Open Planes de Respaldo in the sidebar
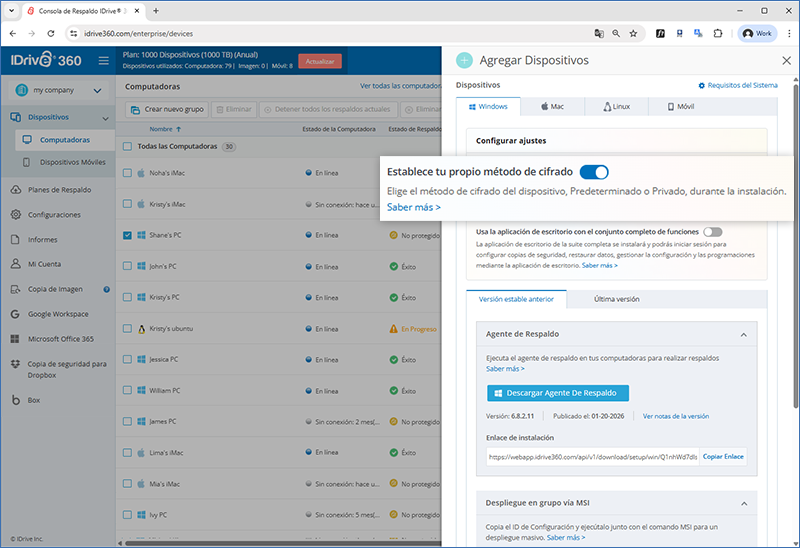The height and width of the screenshot is (548, 800). pos(59,189)
